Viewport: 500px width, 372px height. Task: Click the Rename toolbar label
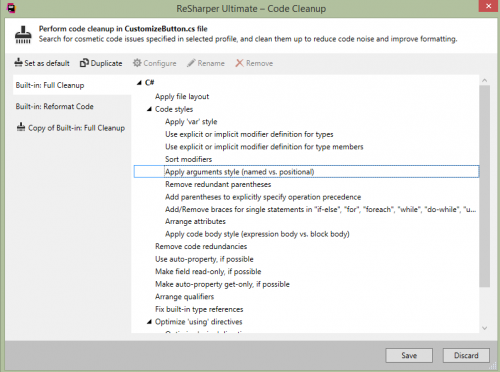211,63
